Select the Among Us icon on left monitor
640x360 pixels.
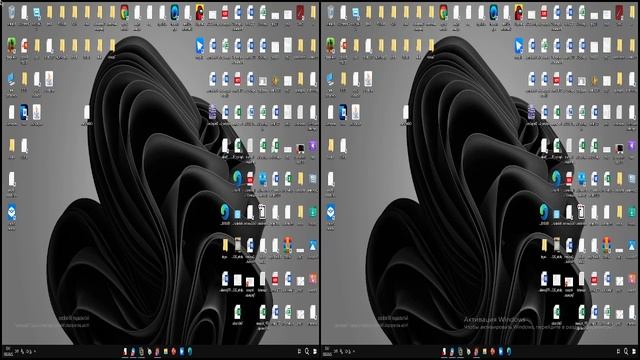(x=200, y=12)
